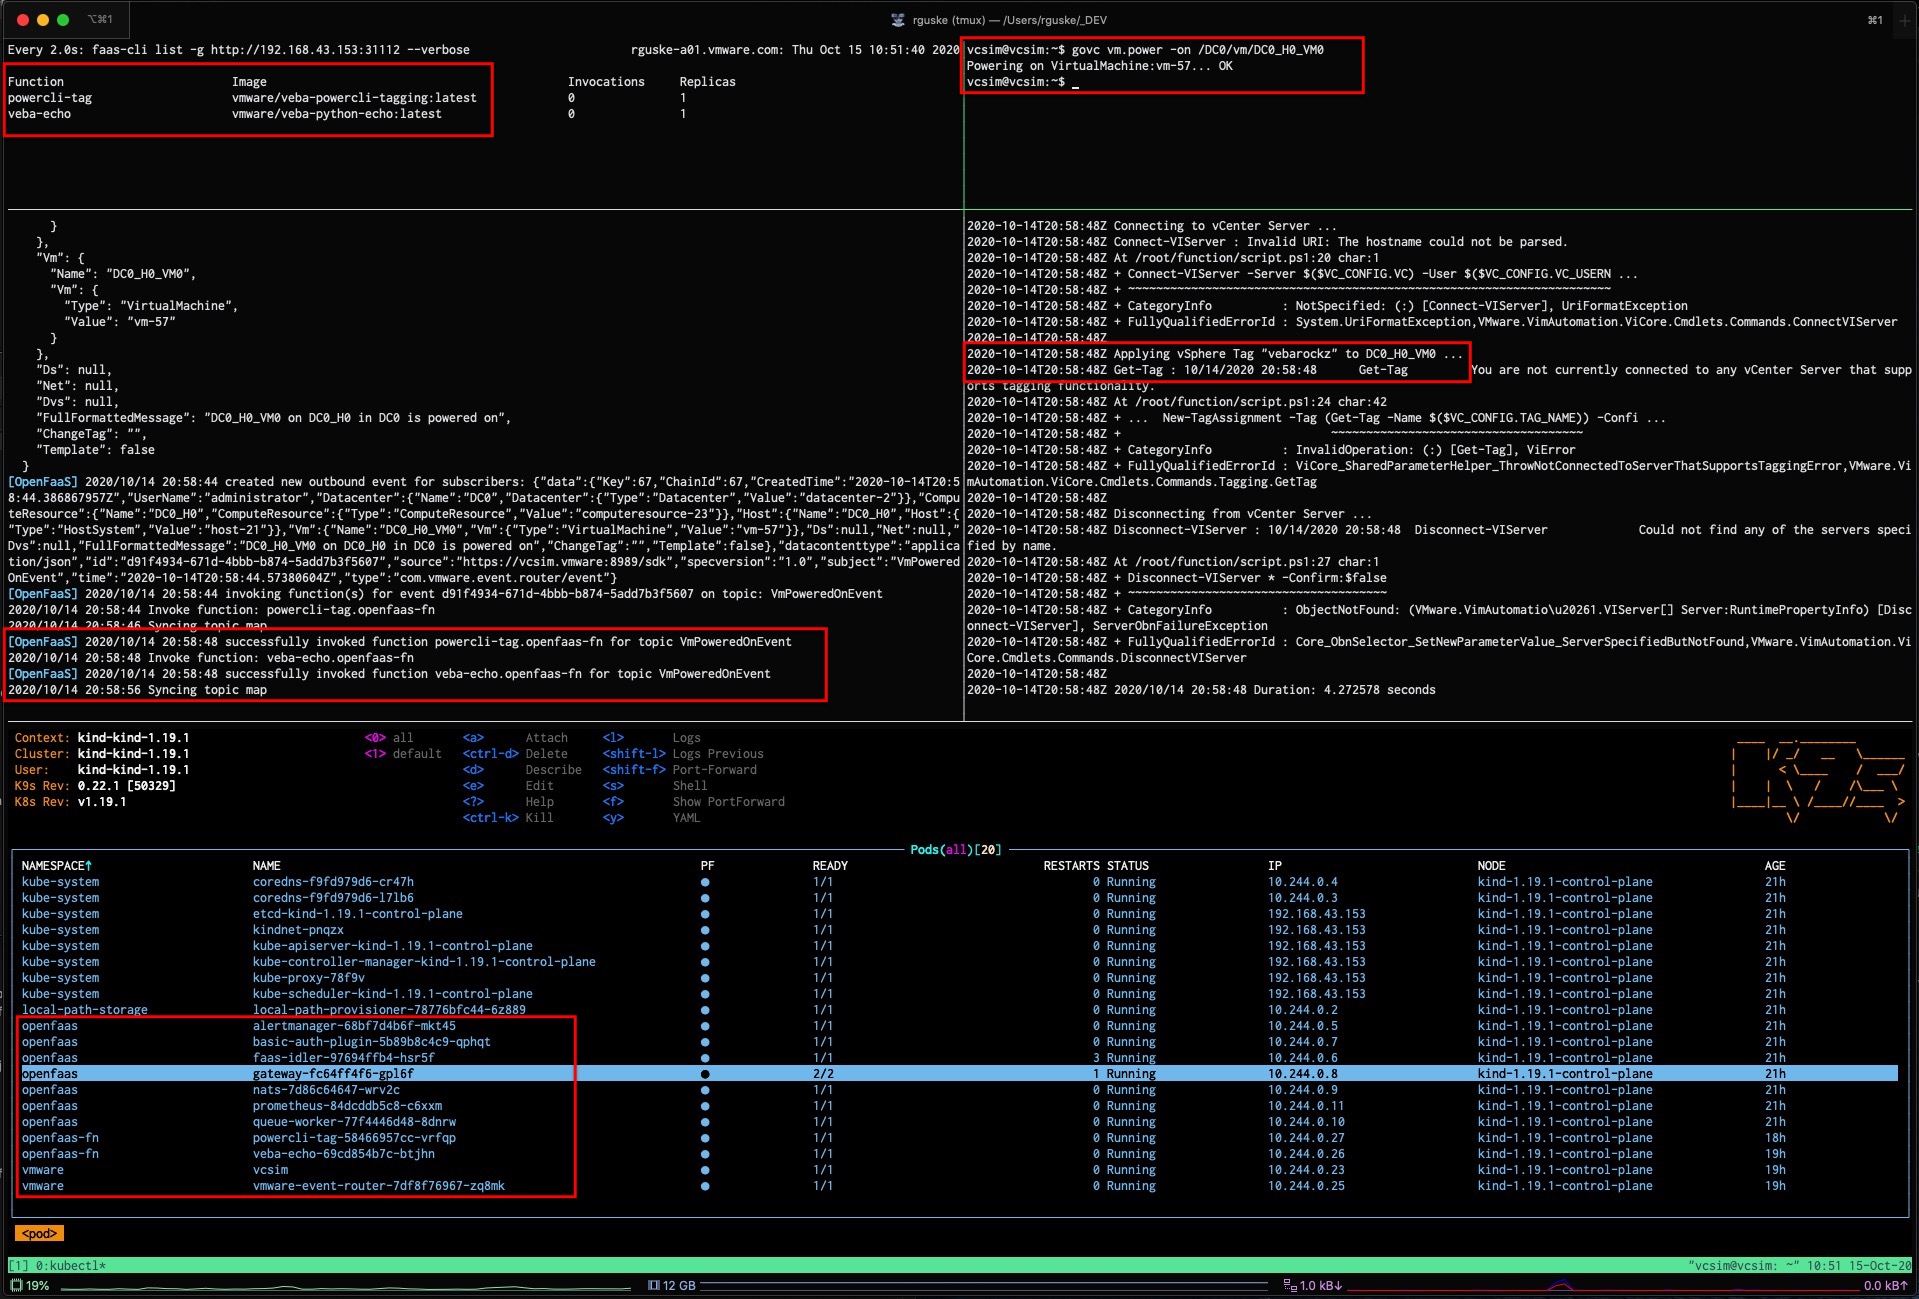This screenshot has width=1919, height=1299.
Task: Click the PF dot for vcsim pod row
Action: 705,1170
